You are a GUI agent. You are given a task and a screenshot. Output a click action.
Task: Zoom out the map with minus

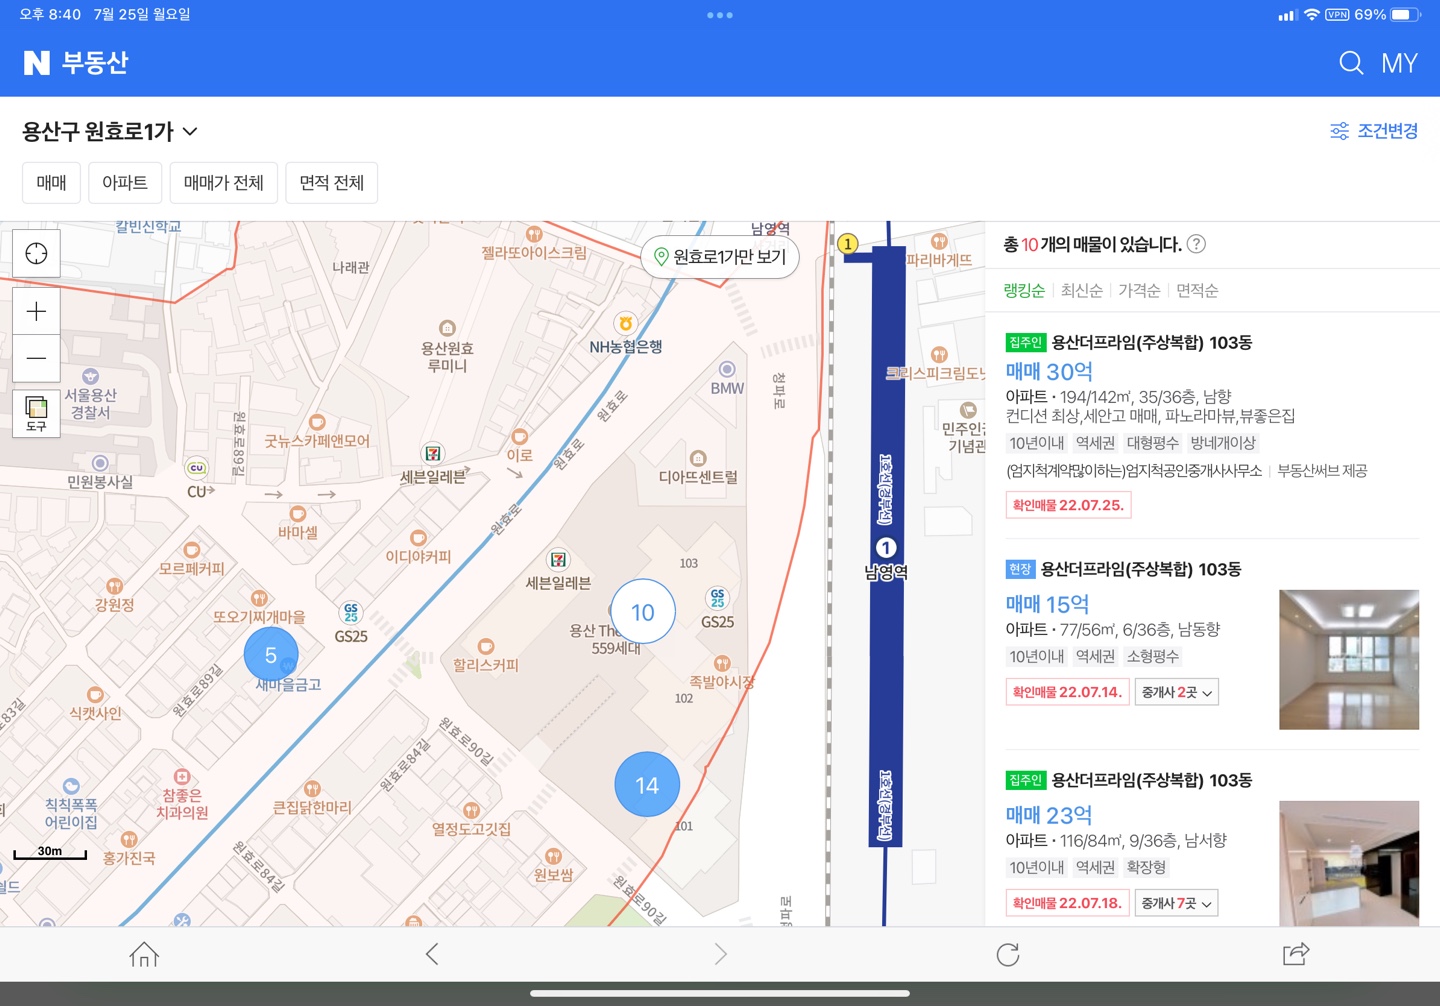36,358
